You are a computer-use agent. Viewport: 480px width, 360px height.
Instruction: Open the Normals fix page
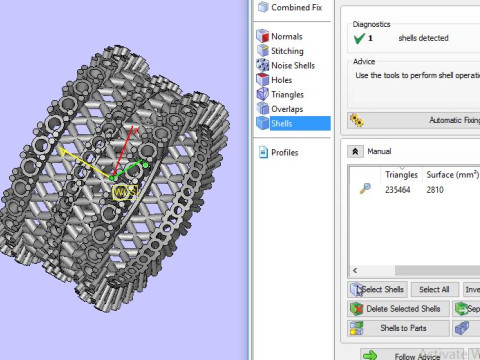[x=287, y=36]
